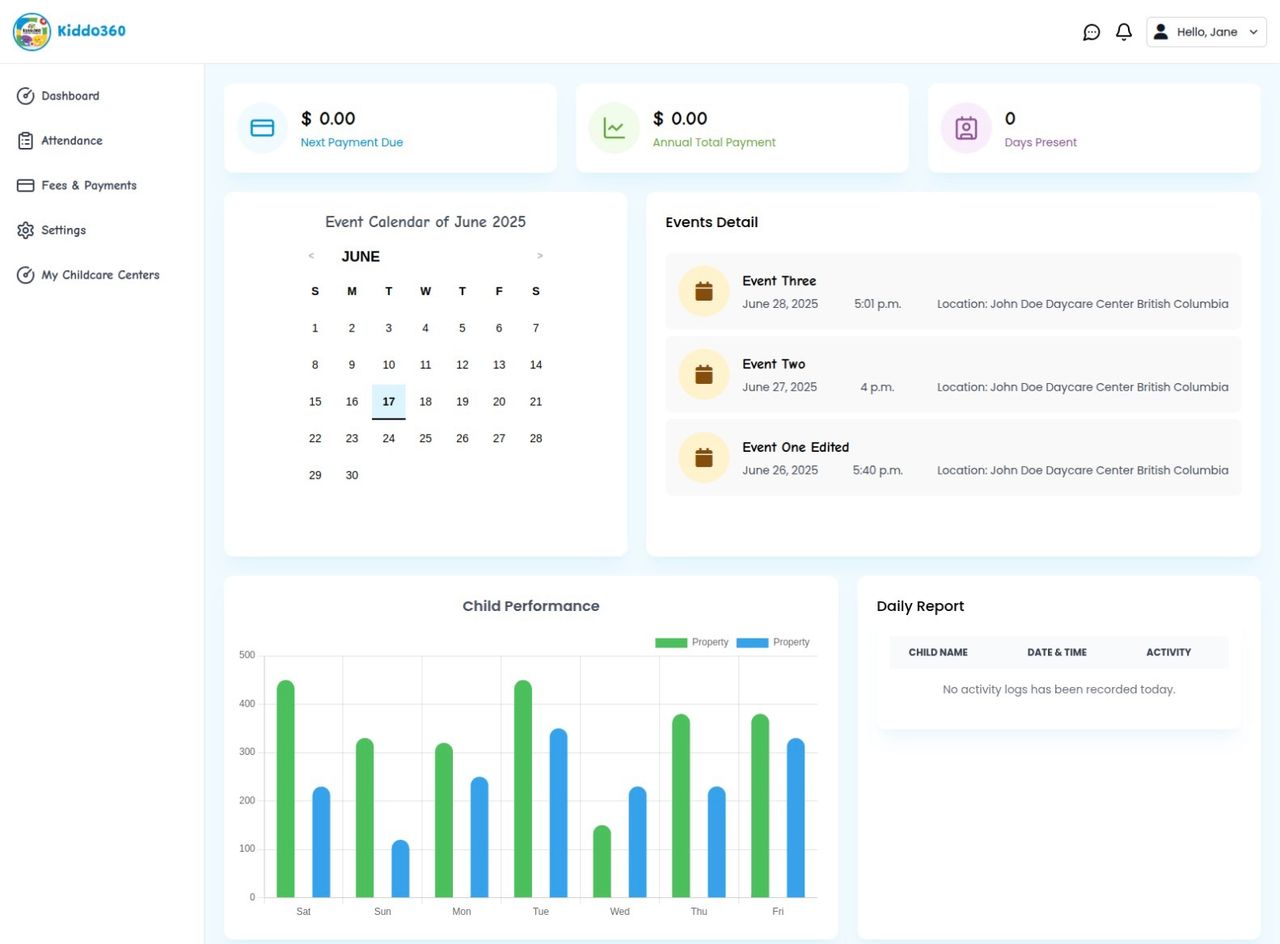Expand the Hello, Jane user dropdown
1280x944 pixels.
[x=1206, y=32]
